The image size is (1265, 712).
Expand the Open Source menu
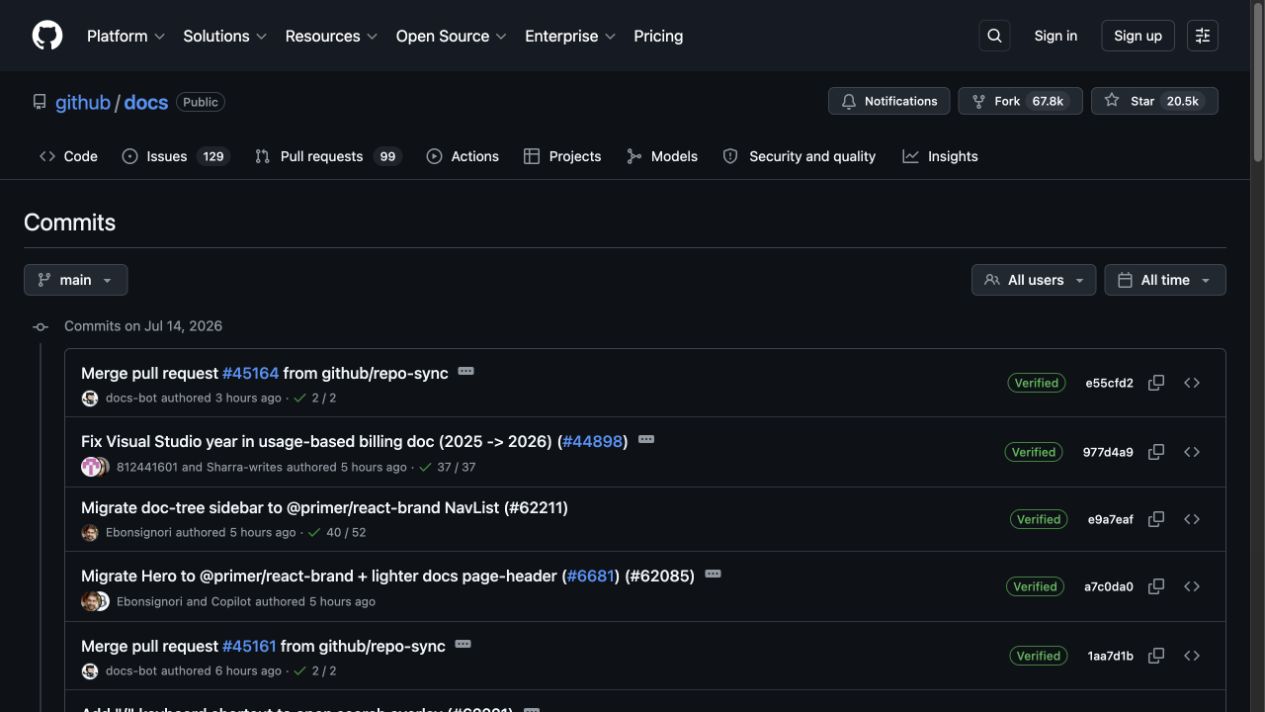point(451,36)
